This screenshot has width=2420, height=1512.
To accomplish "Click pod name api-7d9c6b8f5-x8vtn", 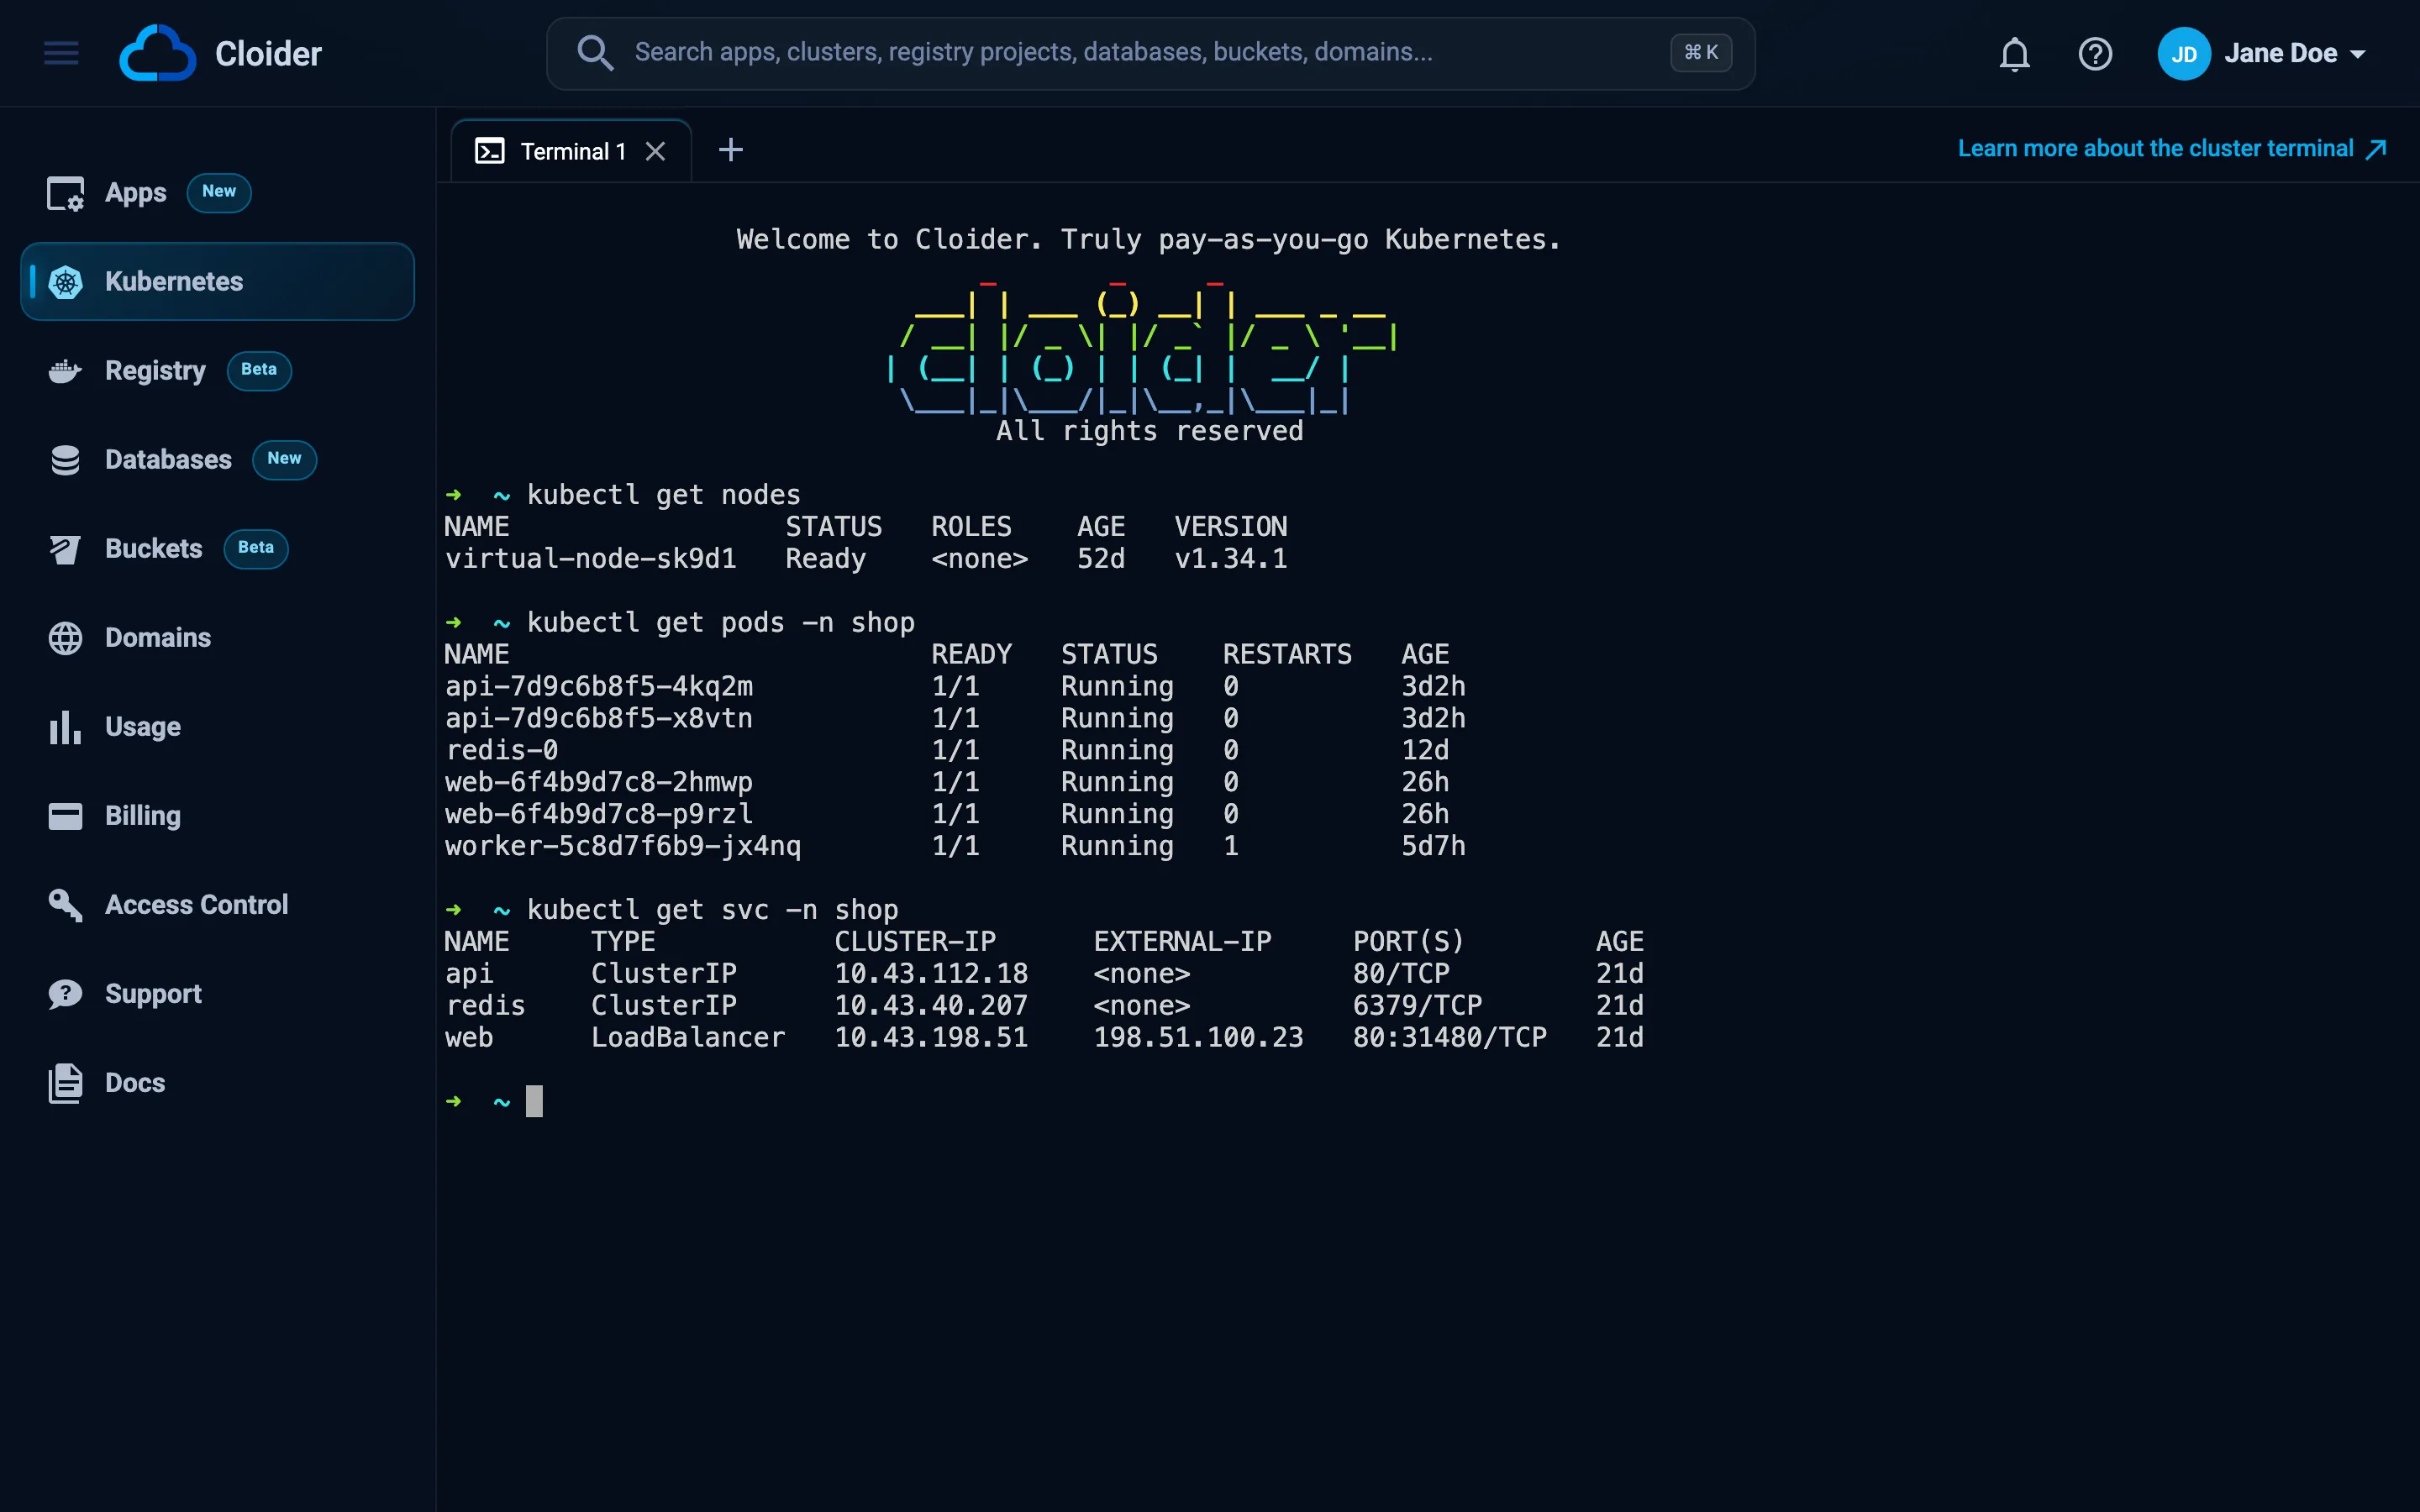I will [599, 718].
